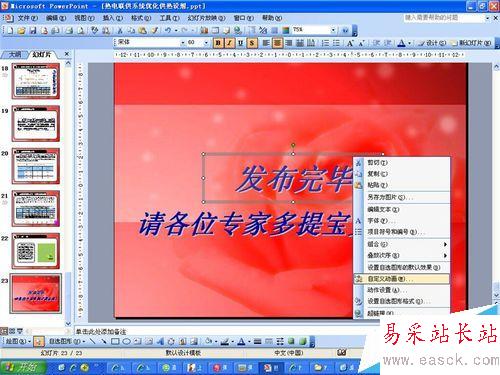Click the Numbering list icon

coord(325,43)
